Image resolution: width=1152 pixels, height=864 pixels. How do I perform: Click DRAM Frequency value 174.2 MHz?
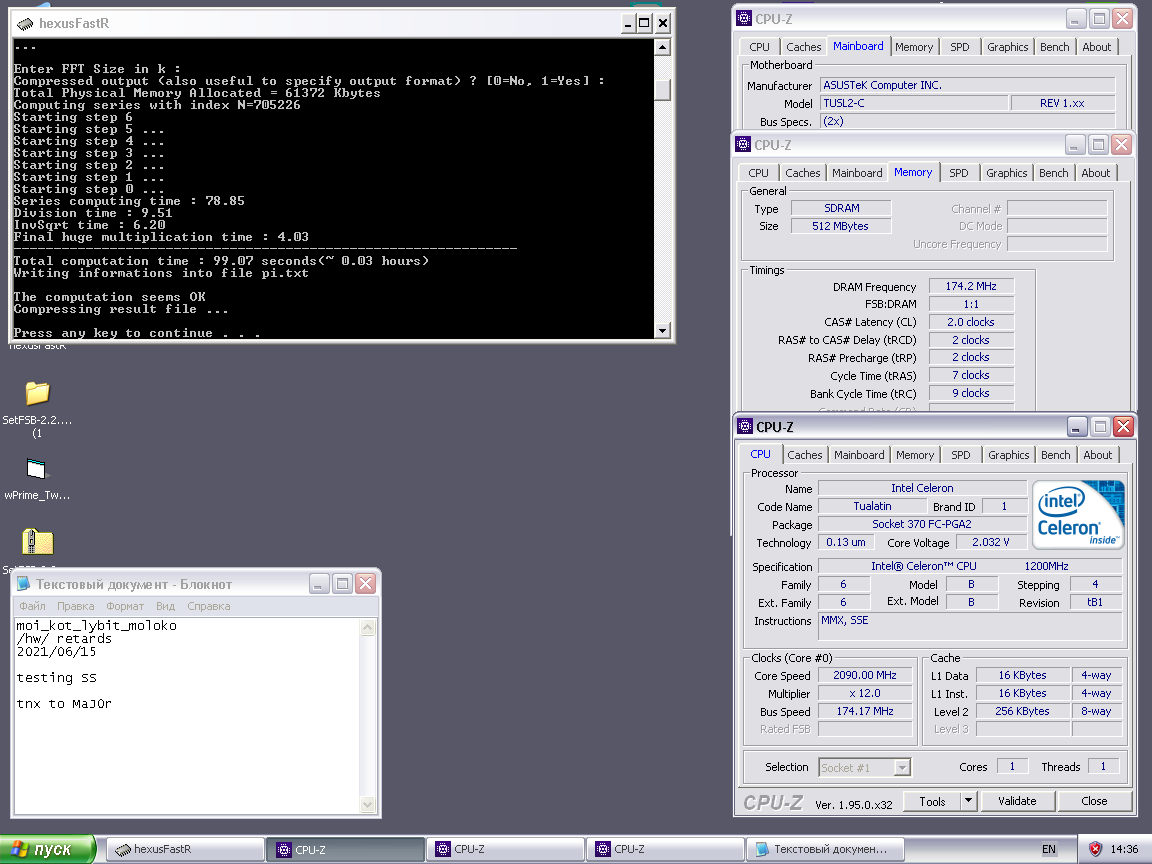click(971, 287)
